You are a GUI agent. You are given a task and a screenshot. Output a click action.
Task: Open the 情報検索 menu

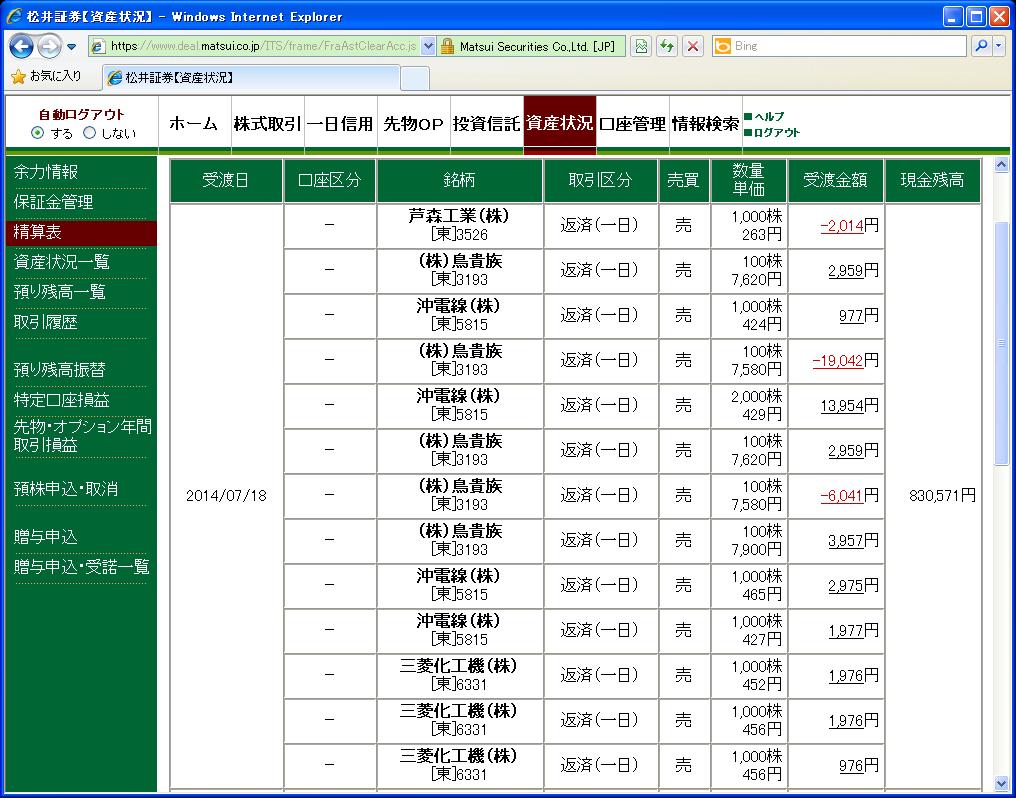coord(706,123)
